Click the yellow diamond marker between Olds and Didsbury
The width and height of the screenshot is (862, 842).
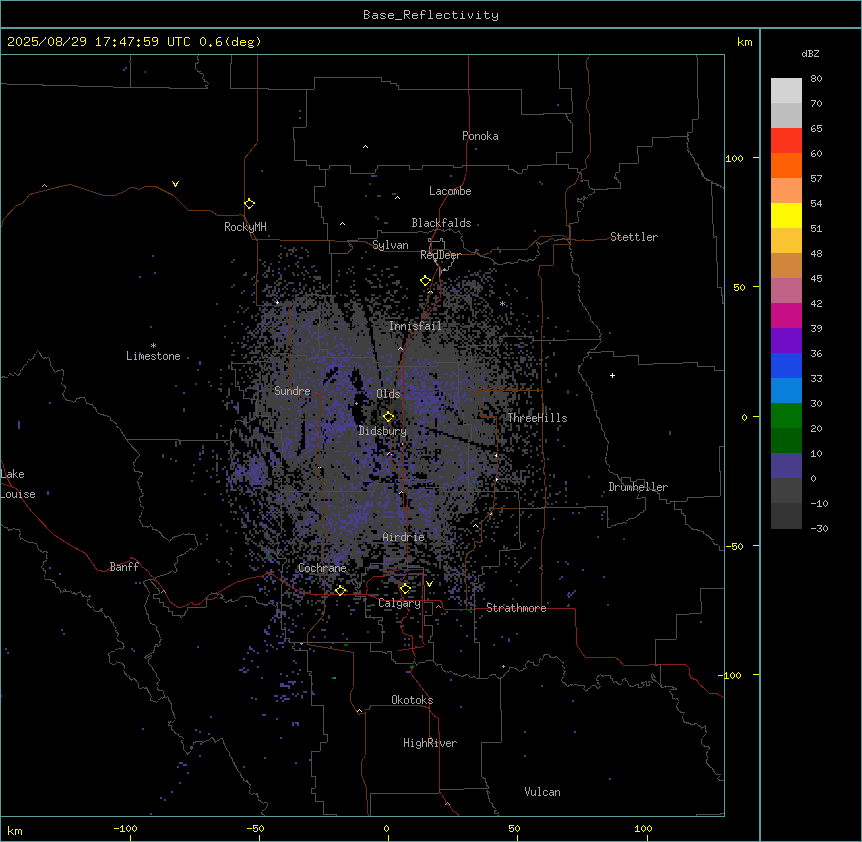point(389,417)
